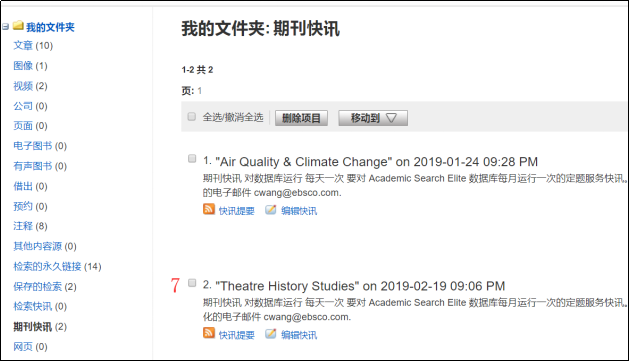
Task: Click RSS icon for Air Quality alert
Action: (209, 210)
